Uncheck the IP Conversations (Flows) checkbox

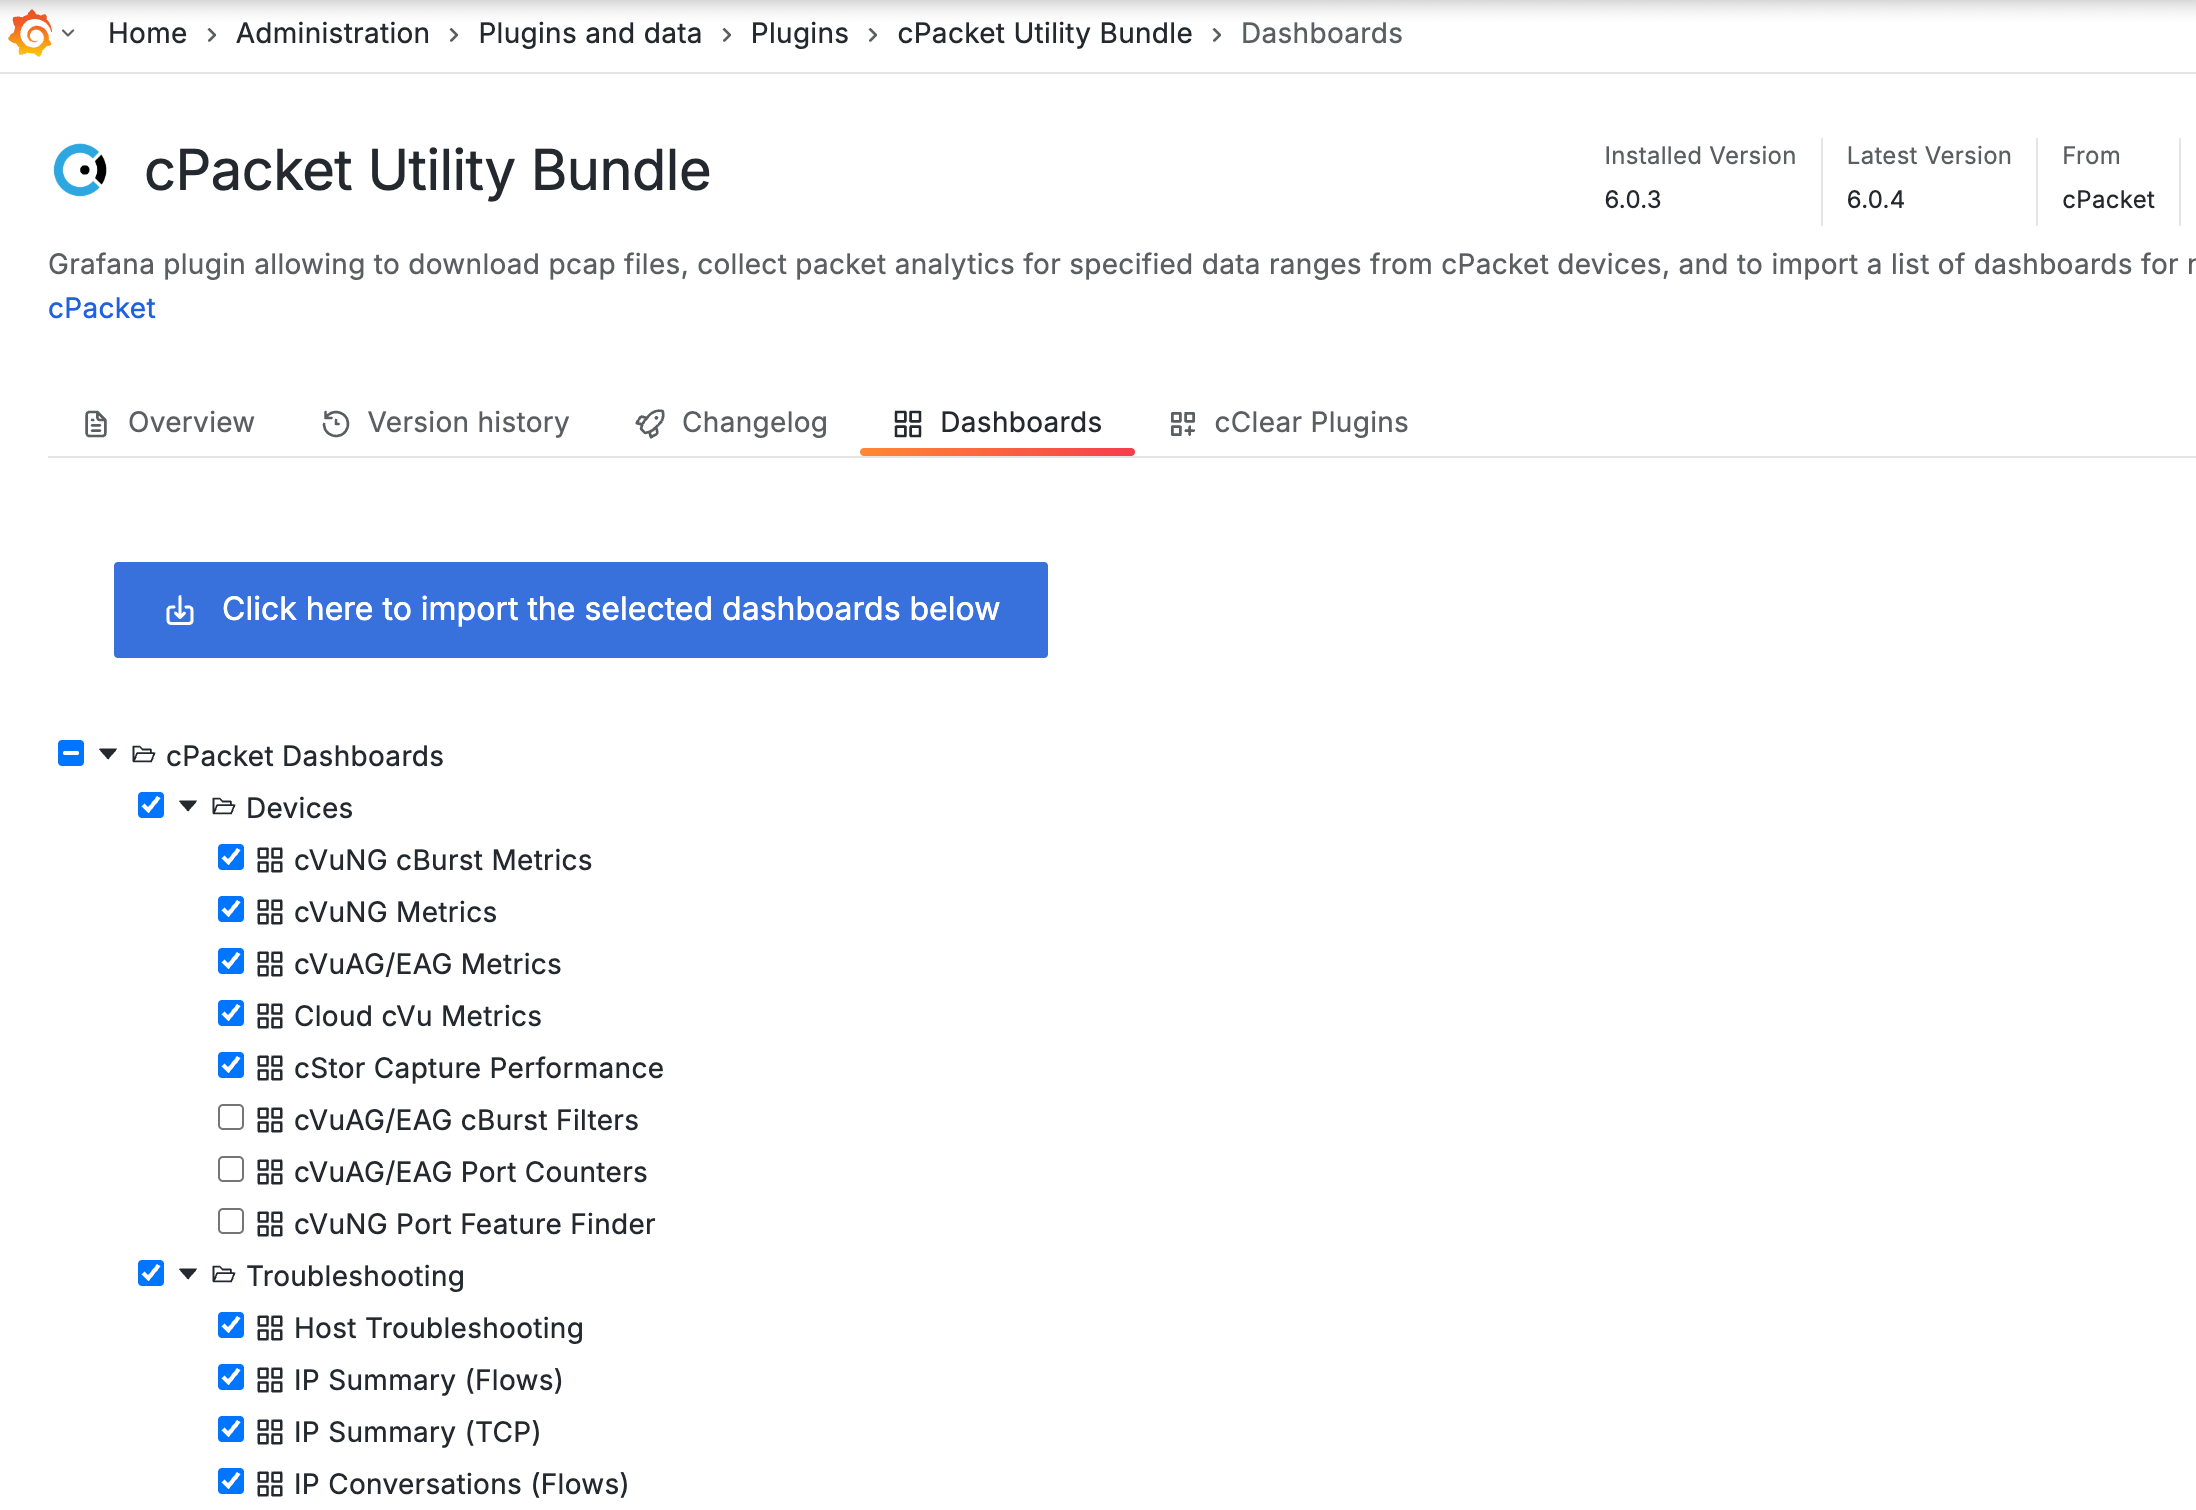(x=231, y=1481)
